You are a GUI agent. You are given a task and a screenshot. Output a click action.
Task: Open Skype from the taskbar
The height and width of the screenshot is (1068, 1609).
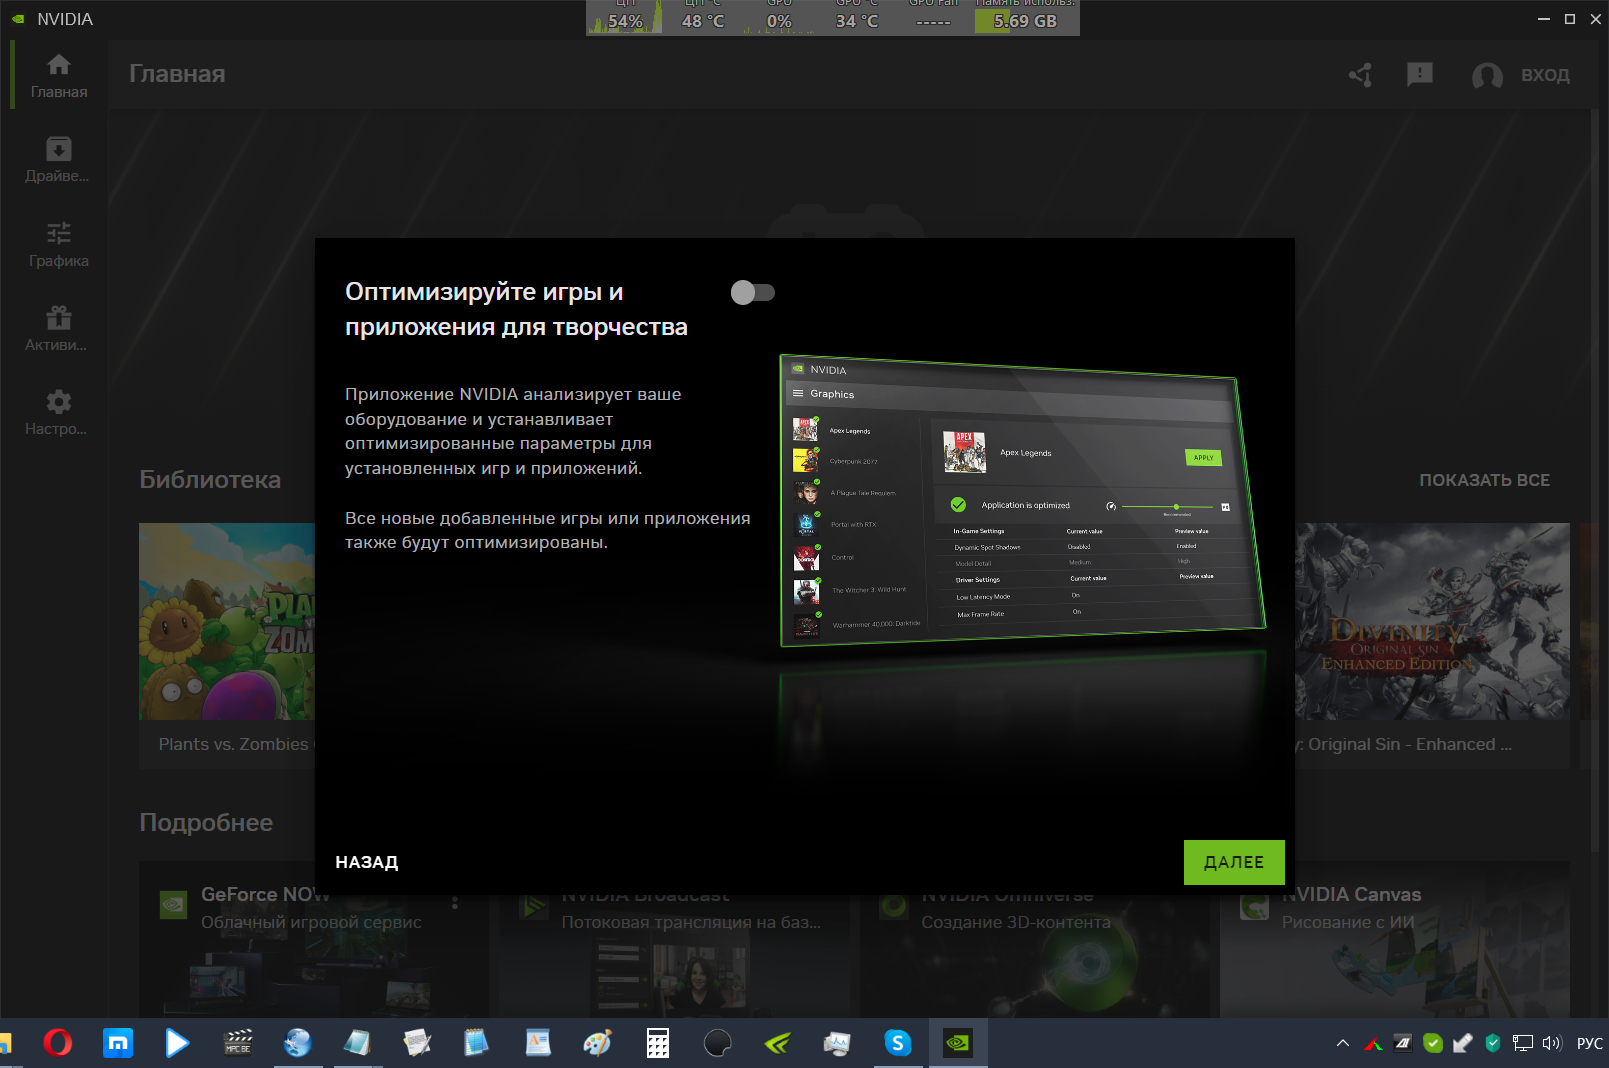click(x=898, y=1043)
